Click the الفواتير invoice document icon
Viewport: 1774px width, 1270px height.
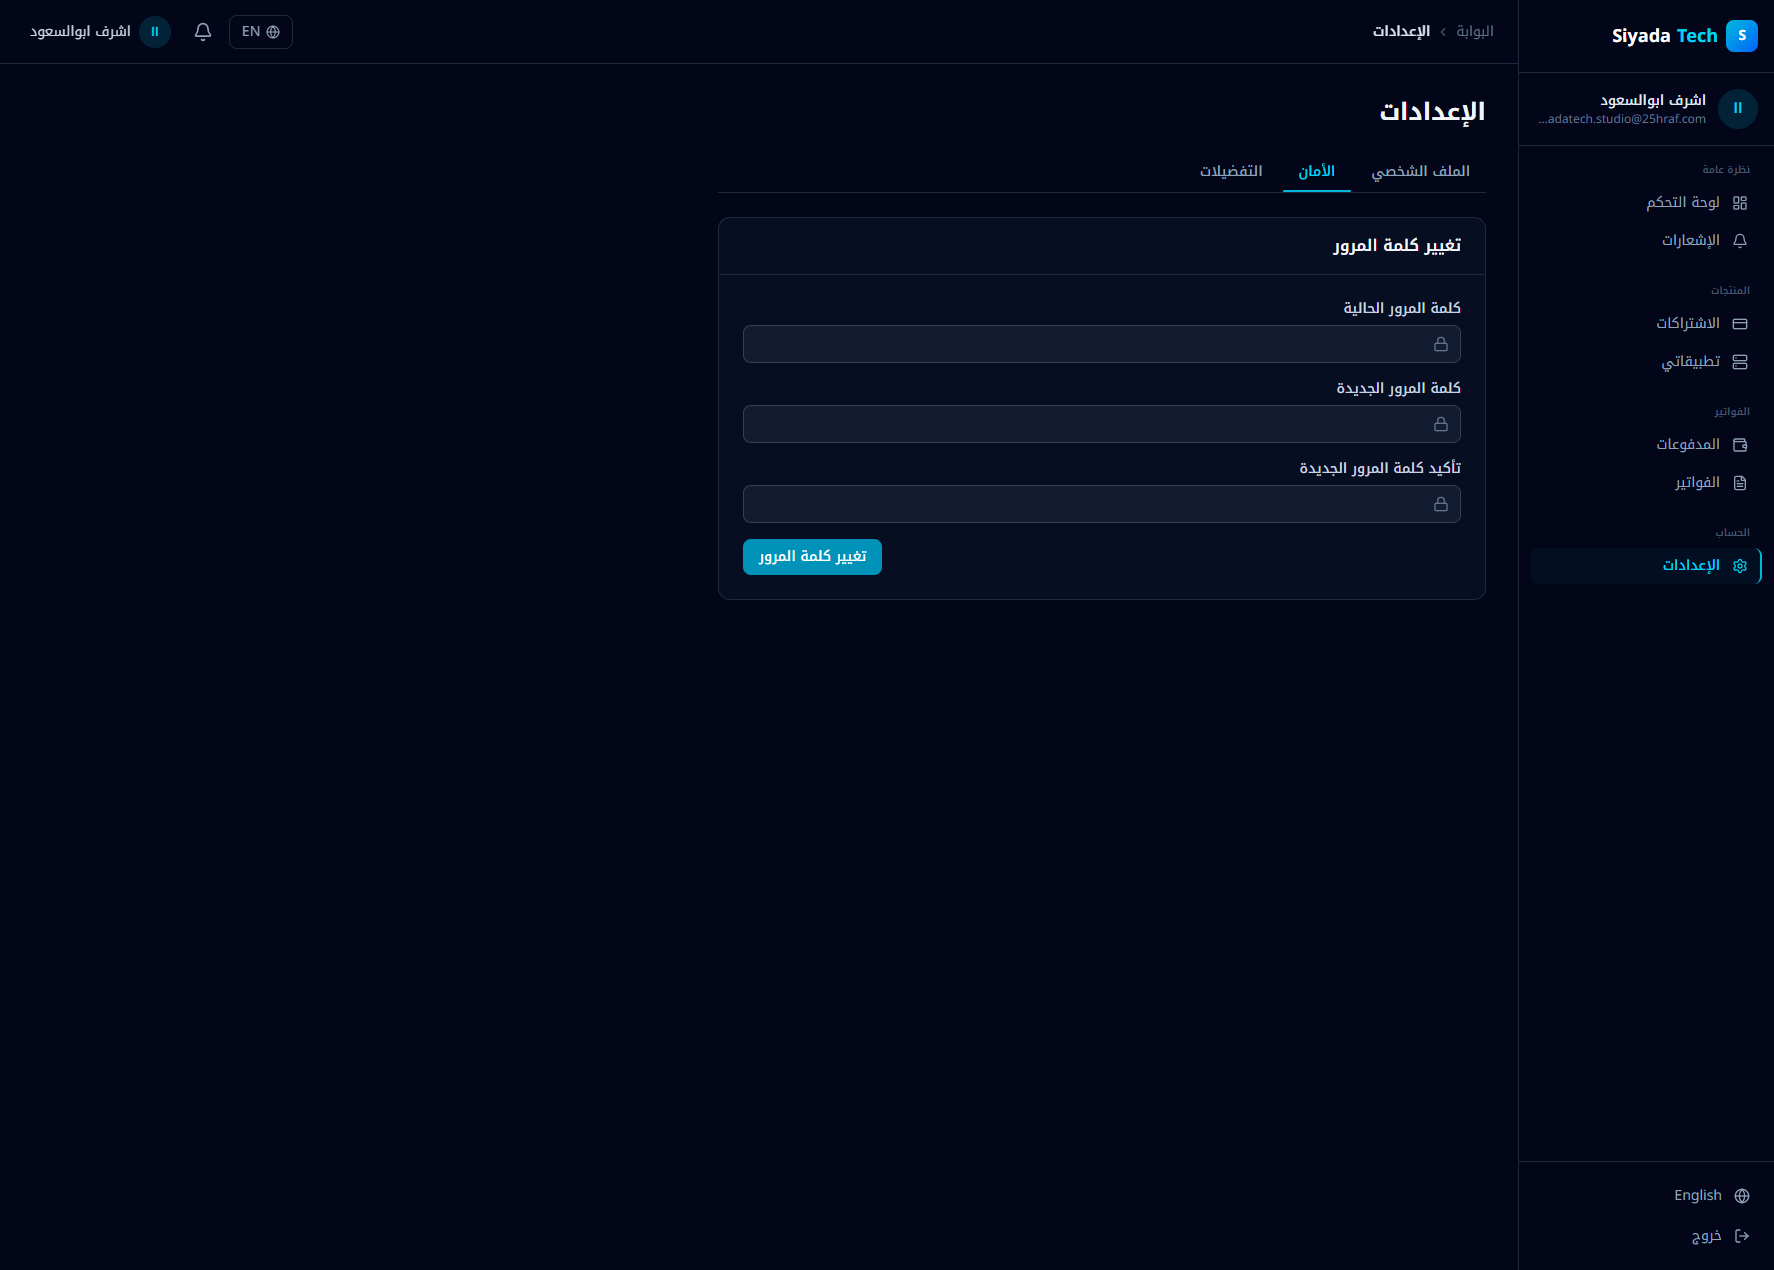pyautogui.click(x=1739, y=483)
